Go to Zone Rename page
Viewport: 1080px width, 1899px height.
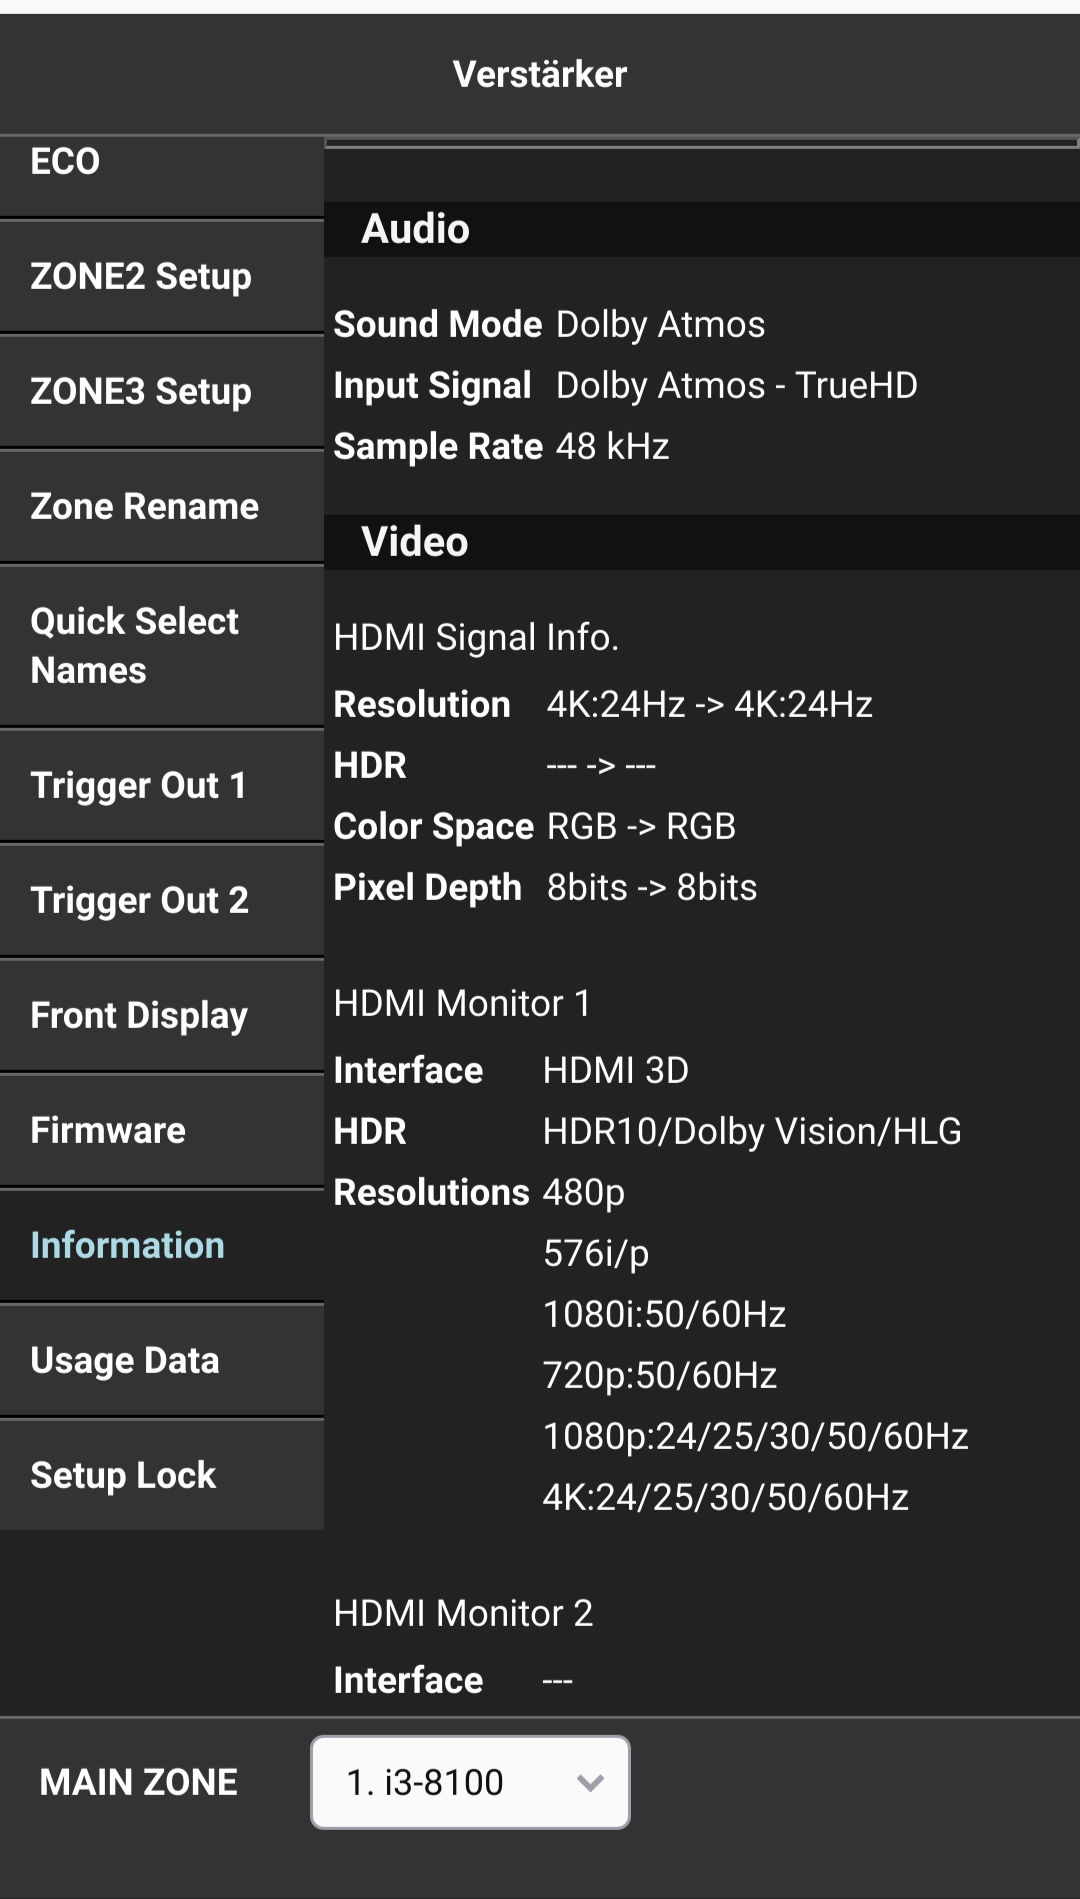(x=160, y=507)
